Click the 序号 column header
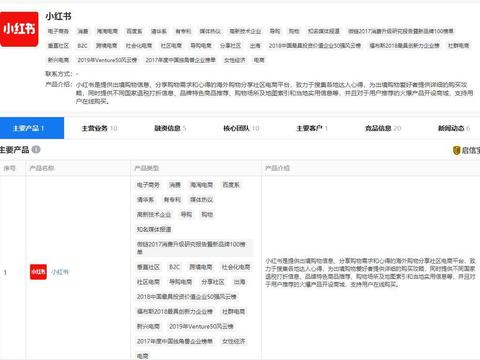The image size is (480, 360). coord(10,168)
